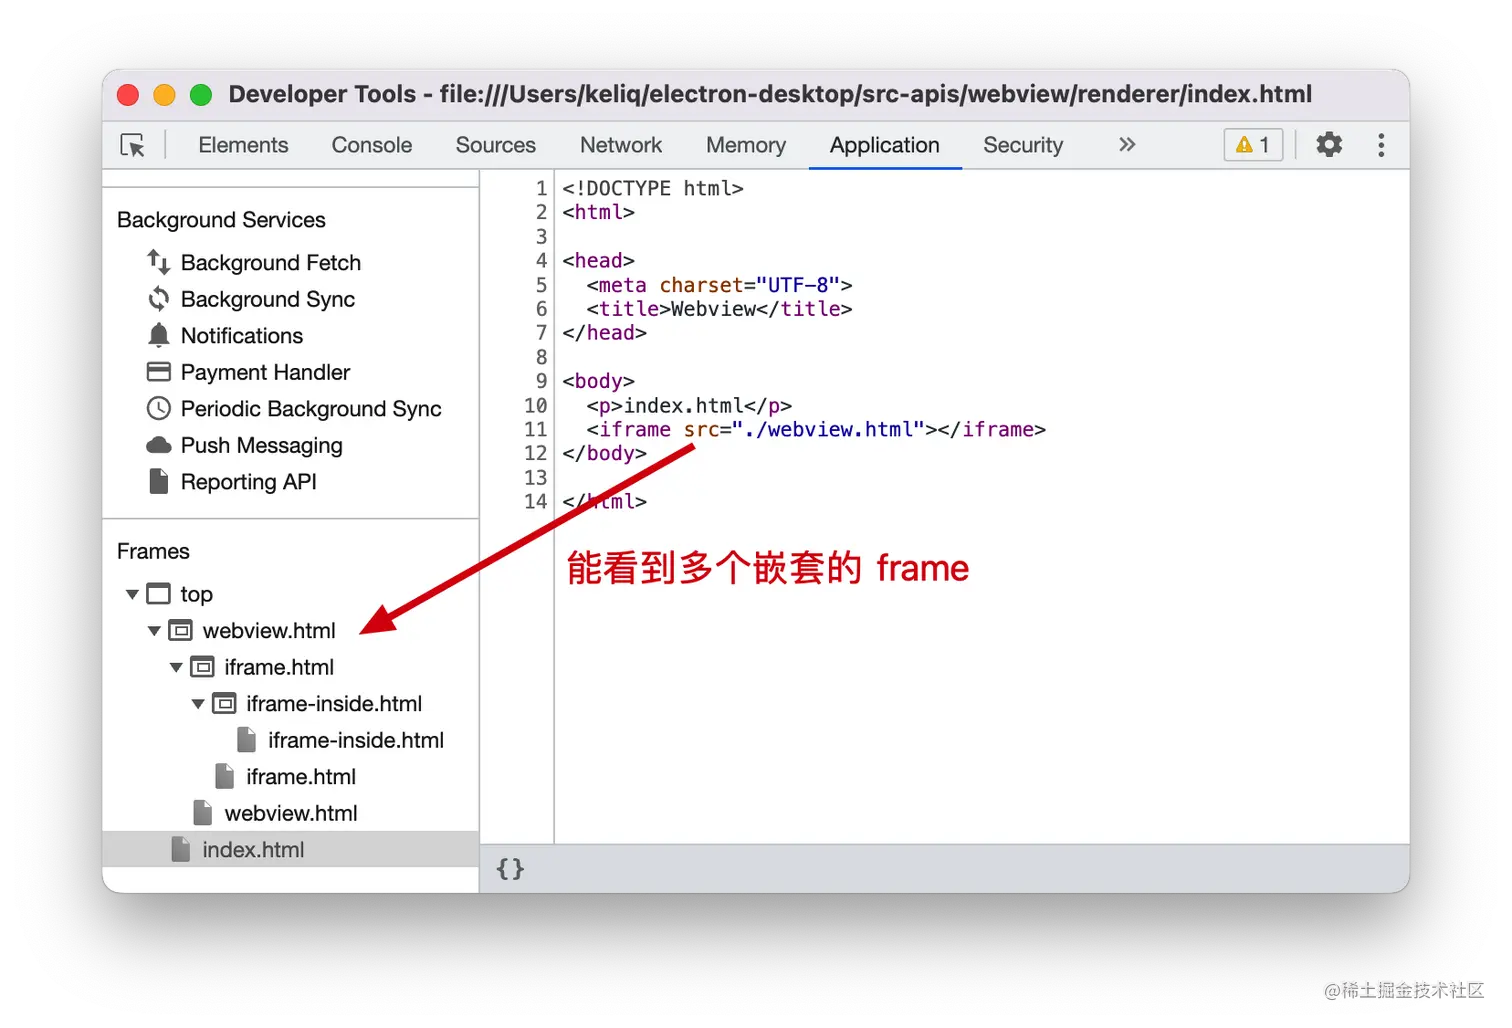Minimize DevTools window with yellow button
The image size is (1512, 1028).
(164, 95)
